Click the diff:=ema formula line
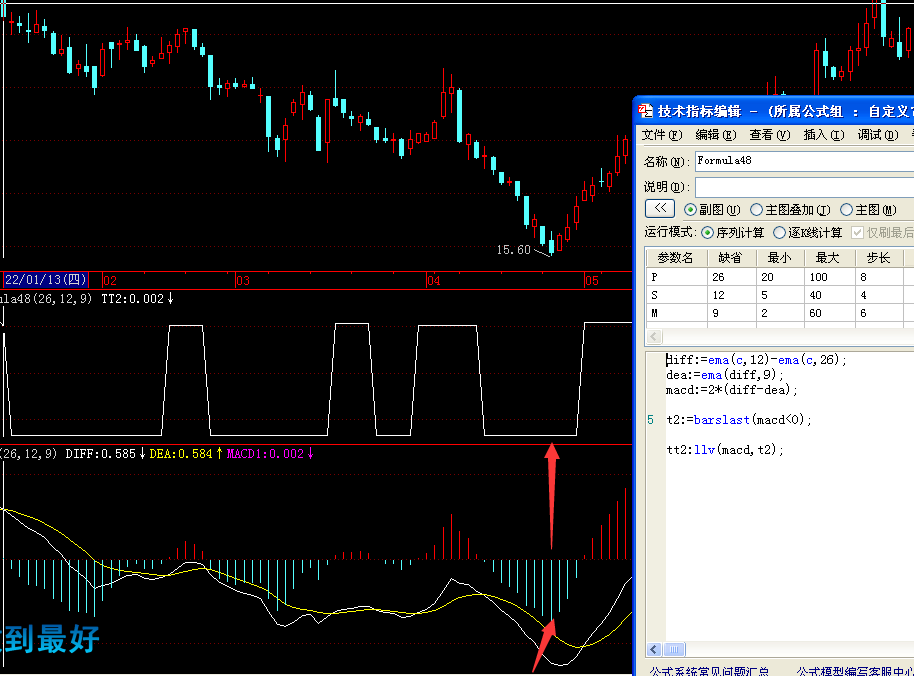Screen dimensions: 914x676 757,360
